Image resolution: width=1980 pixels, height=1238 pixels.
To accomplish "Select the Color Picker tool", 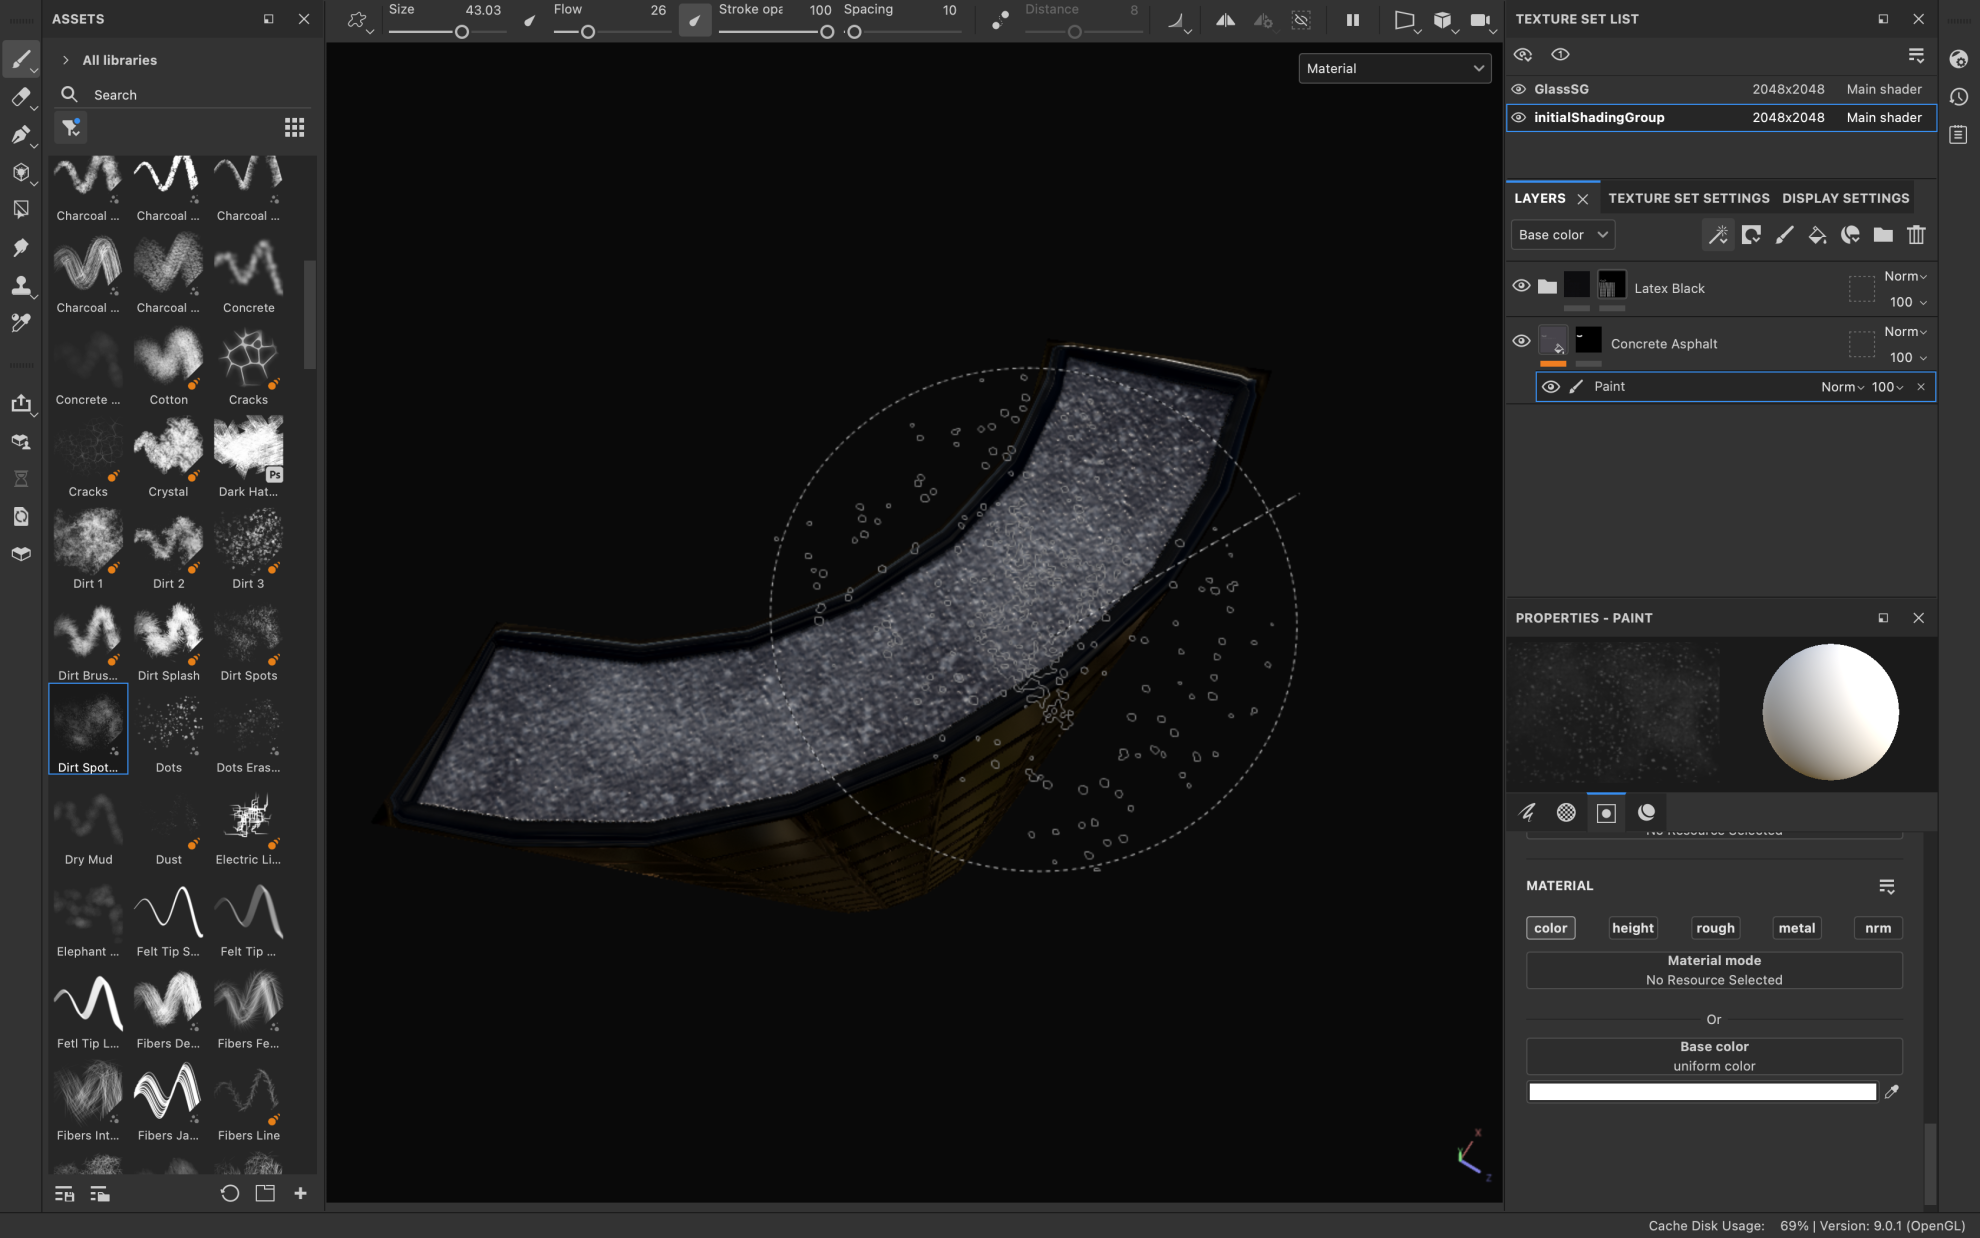I will pos(22,322).
